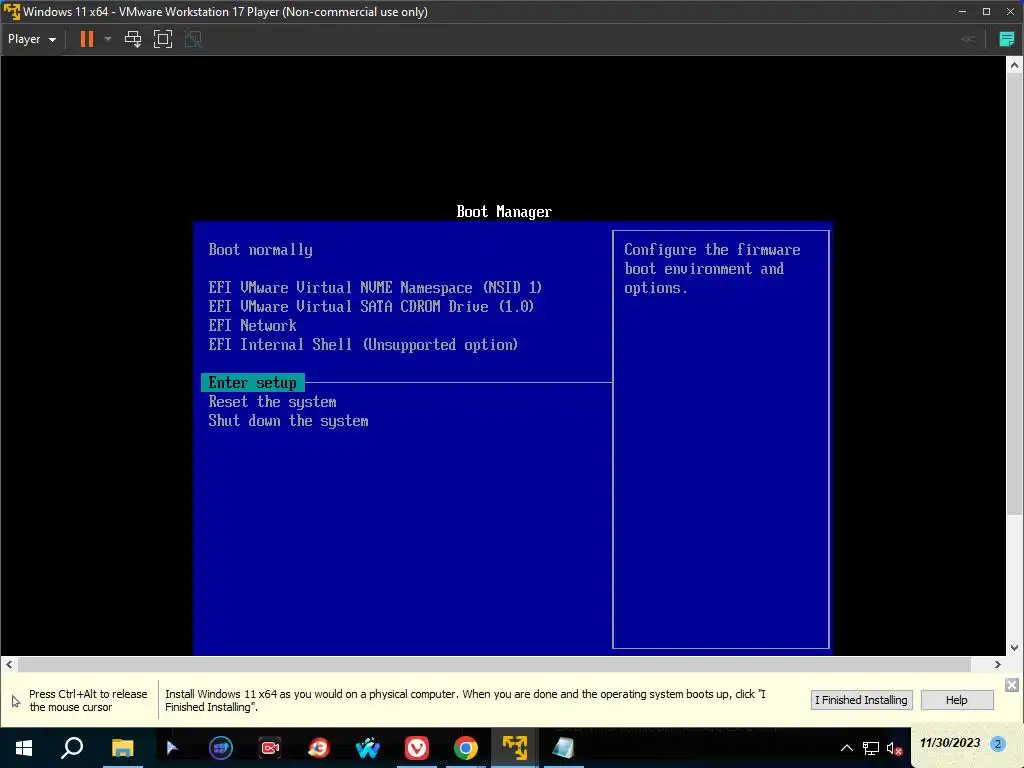This screenshot has height=768, width=1024.
Task: Open Windows taskbar search
Action: coord(72,748)
